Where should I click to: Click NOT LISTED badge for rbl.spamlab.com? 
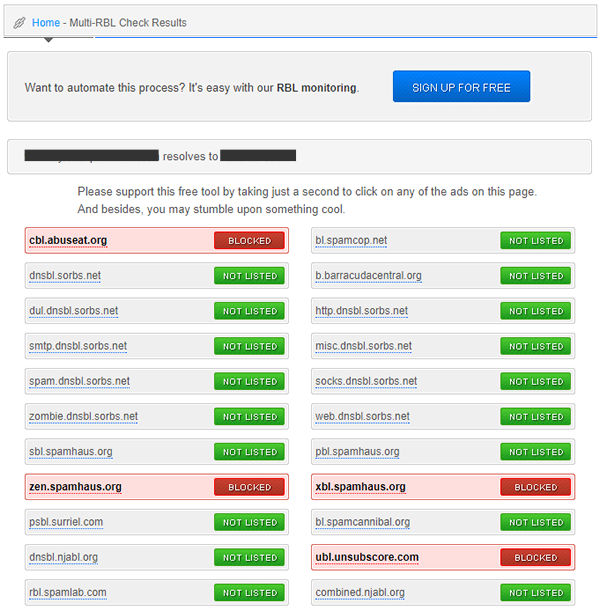(249, 593)
